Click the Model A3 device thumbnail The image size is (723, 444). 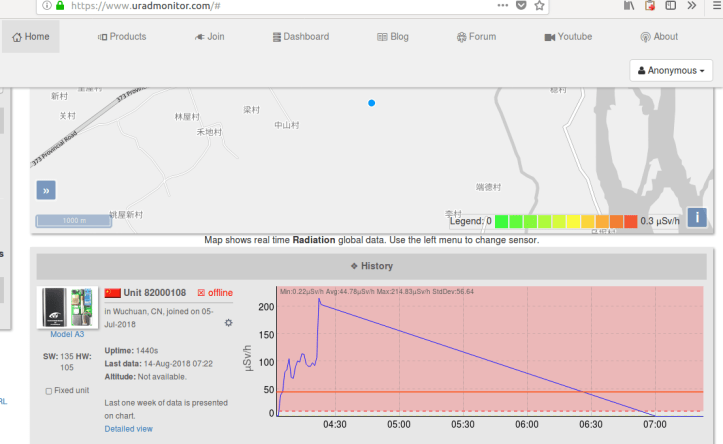[x=67, y=308]
